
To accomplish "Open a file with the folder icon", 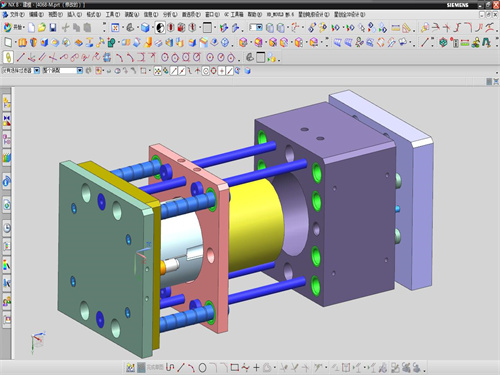I will point(42,28).
